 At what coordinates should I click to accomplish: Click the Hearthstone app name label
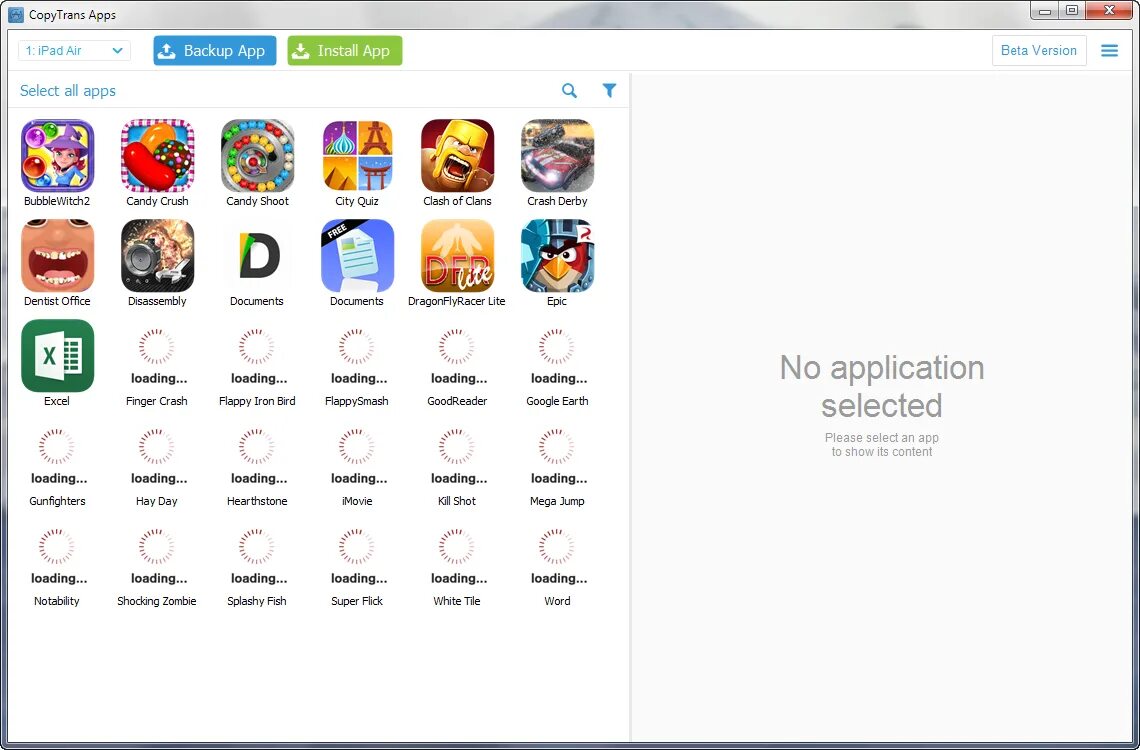click(257, 501)
